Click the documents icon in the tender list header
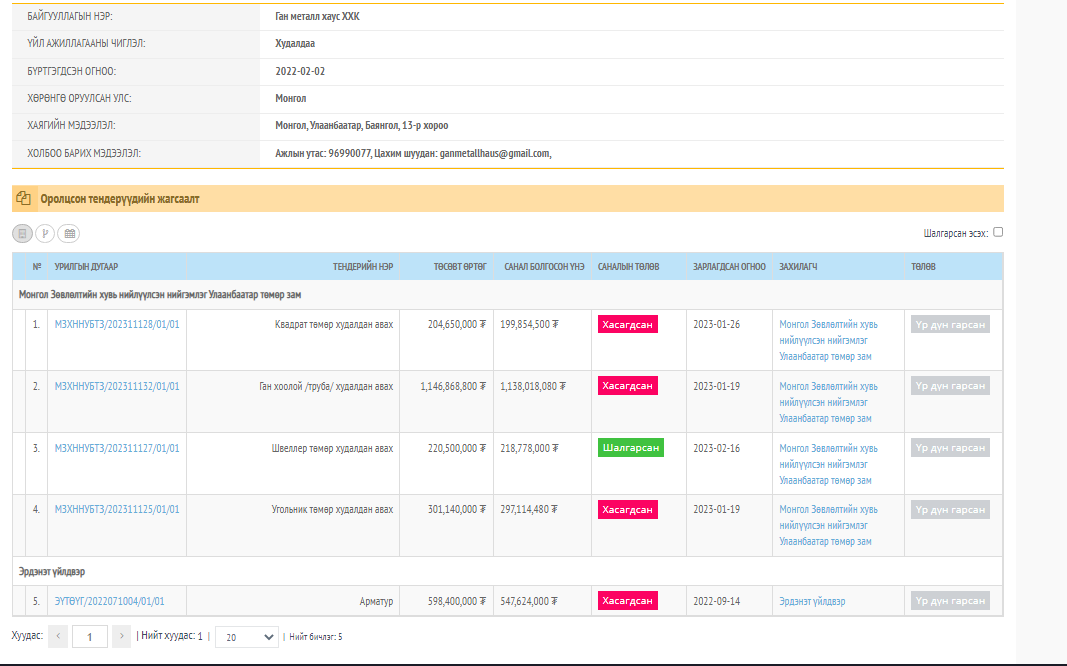Image resolution: width=1067 pixels, height=666 pixels. (x=24, y=198)
